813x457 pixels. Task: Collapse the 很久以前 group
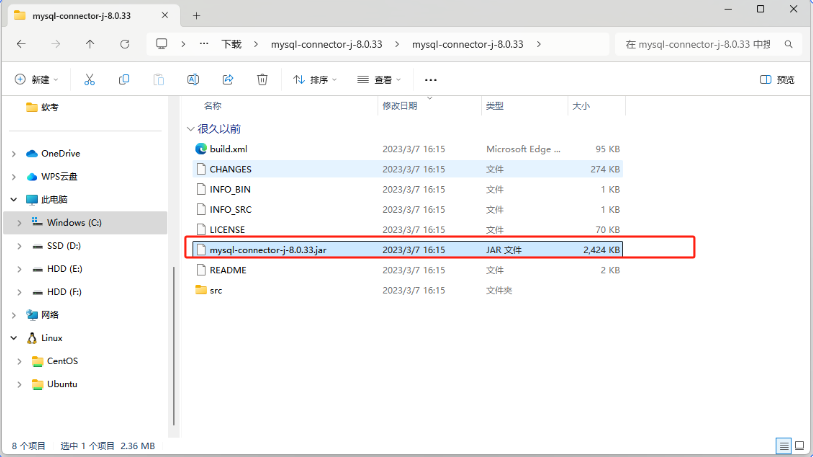pos(190,129)
